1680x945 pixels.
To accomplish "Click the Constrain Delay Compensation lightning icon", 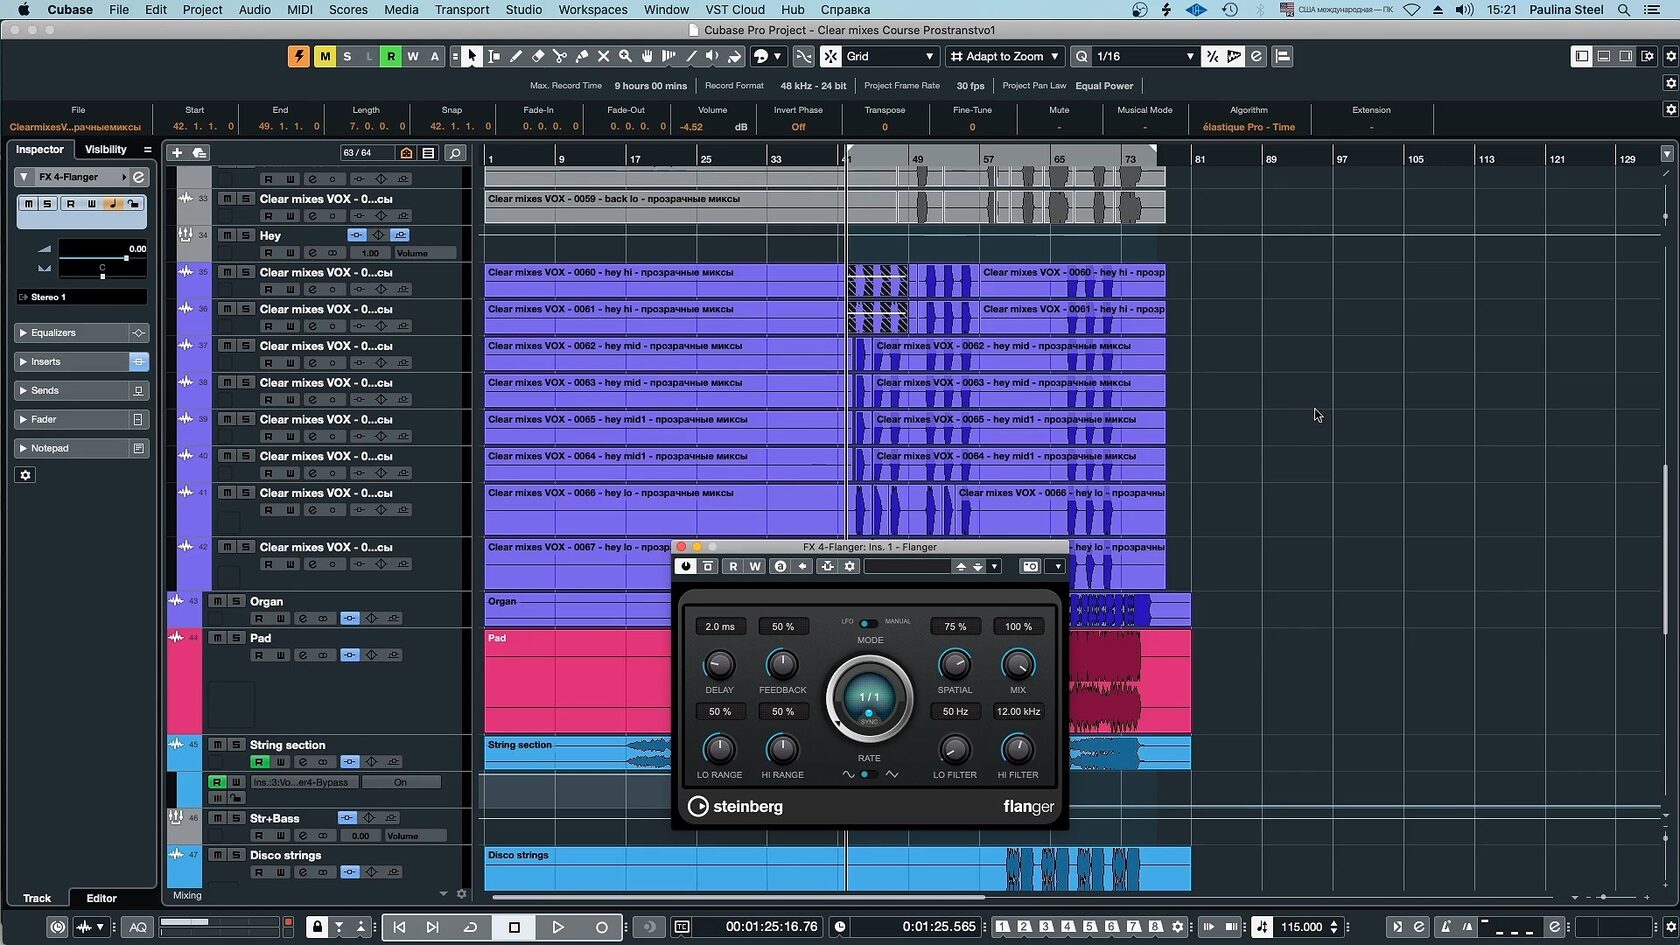I will [298, 57].
